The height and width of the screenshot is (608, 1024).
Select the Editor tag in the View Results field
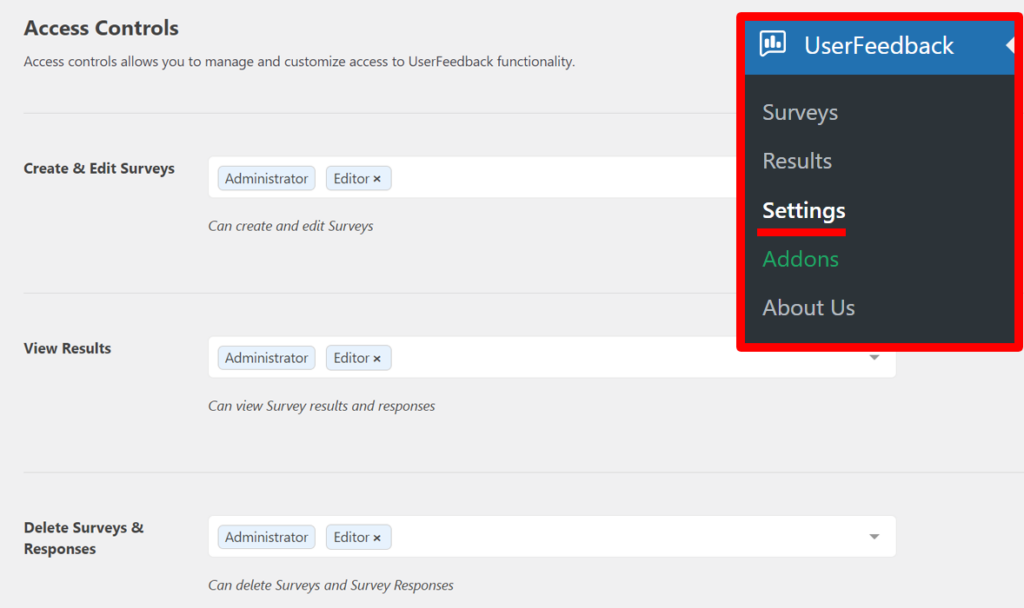coord(352,357)
